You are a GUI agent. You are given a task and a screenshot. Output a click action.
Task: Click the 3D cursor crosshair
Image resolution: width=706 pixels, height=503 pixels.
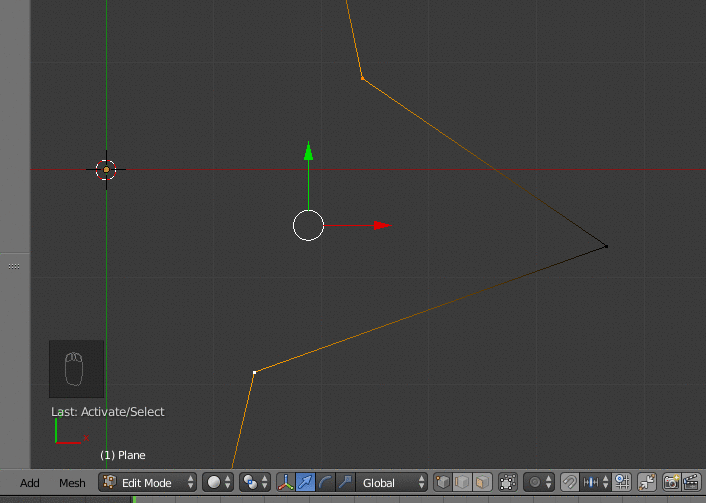106,170
